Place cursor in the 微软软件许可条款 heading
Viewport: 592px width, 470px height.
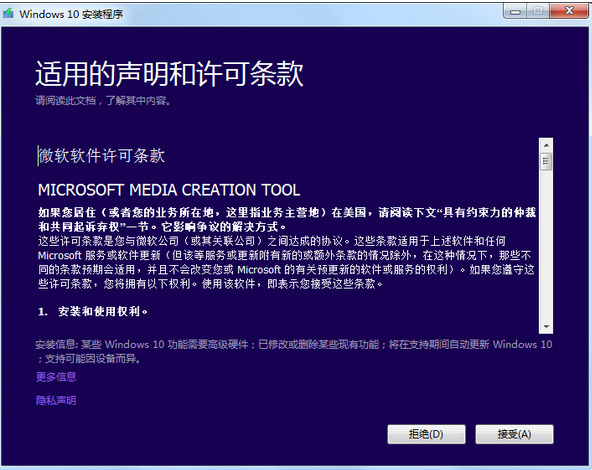pos(102,156)
